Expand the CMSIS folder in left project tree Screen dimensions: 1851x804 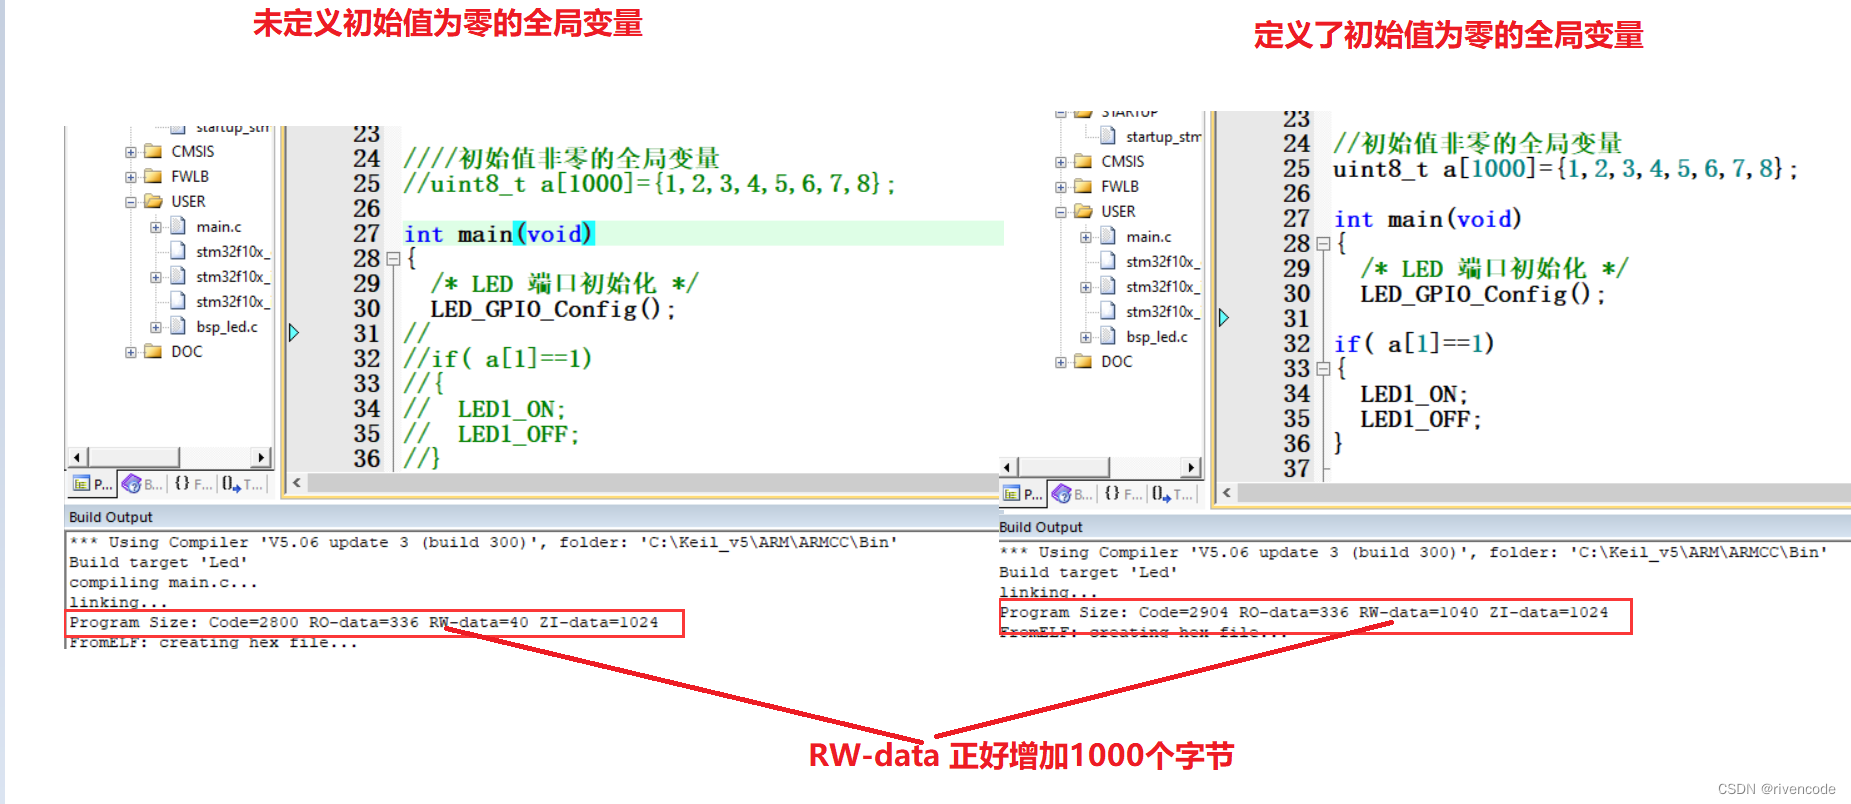131,152
